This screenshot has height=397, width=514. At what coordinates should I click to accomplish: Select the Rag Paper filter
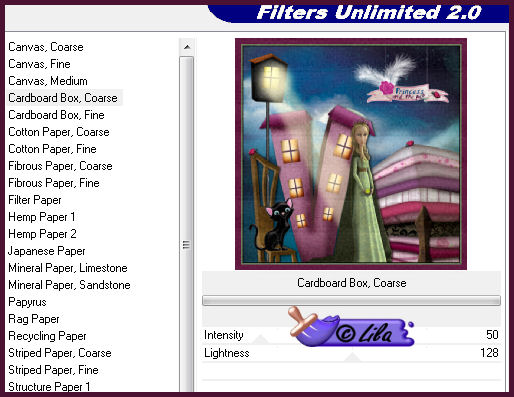point(34,319)
